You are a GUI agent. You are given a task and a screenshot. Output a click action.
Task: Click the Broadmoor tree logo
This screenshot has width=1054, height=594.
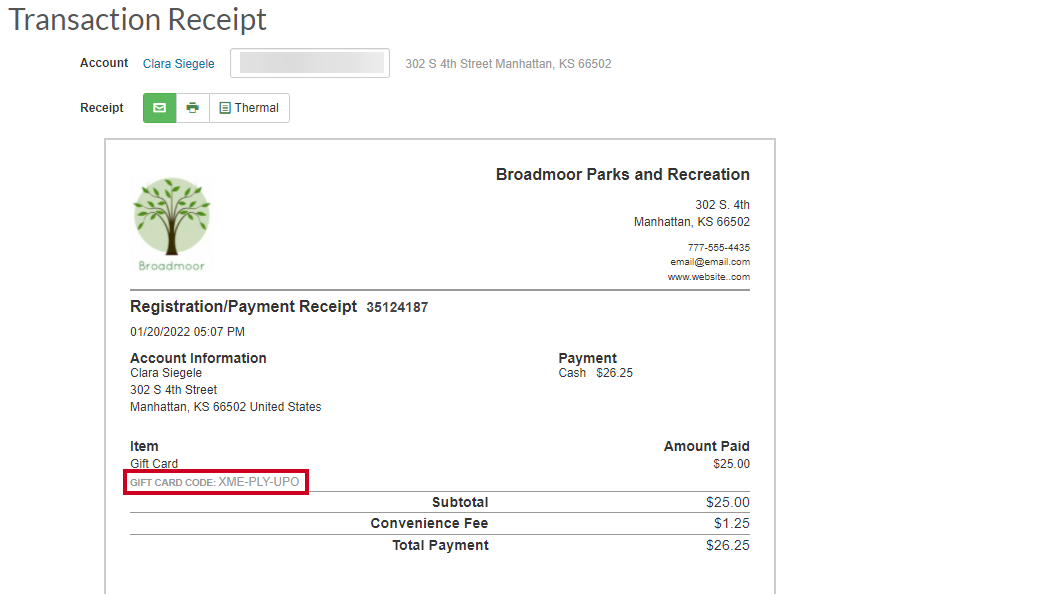pos(171,224)
